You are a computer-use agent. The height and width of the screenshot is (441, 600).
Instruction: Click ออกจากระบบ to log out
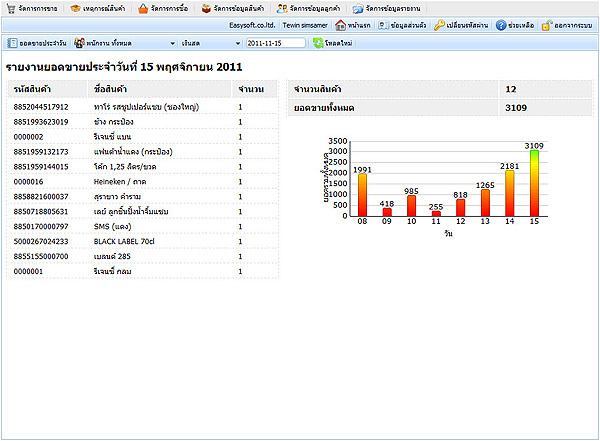546,25
